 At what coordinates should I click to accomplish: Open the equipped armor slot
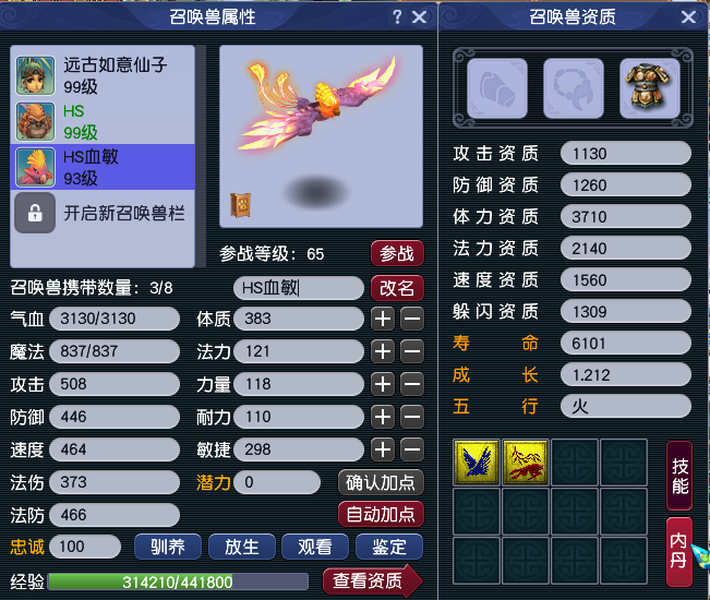pos(649,89)
